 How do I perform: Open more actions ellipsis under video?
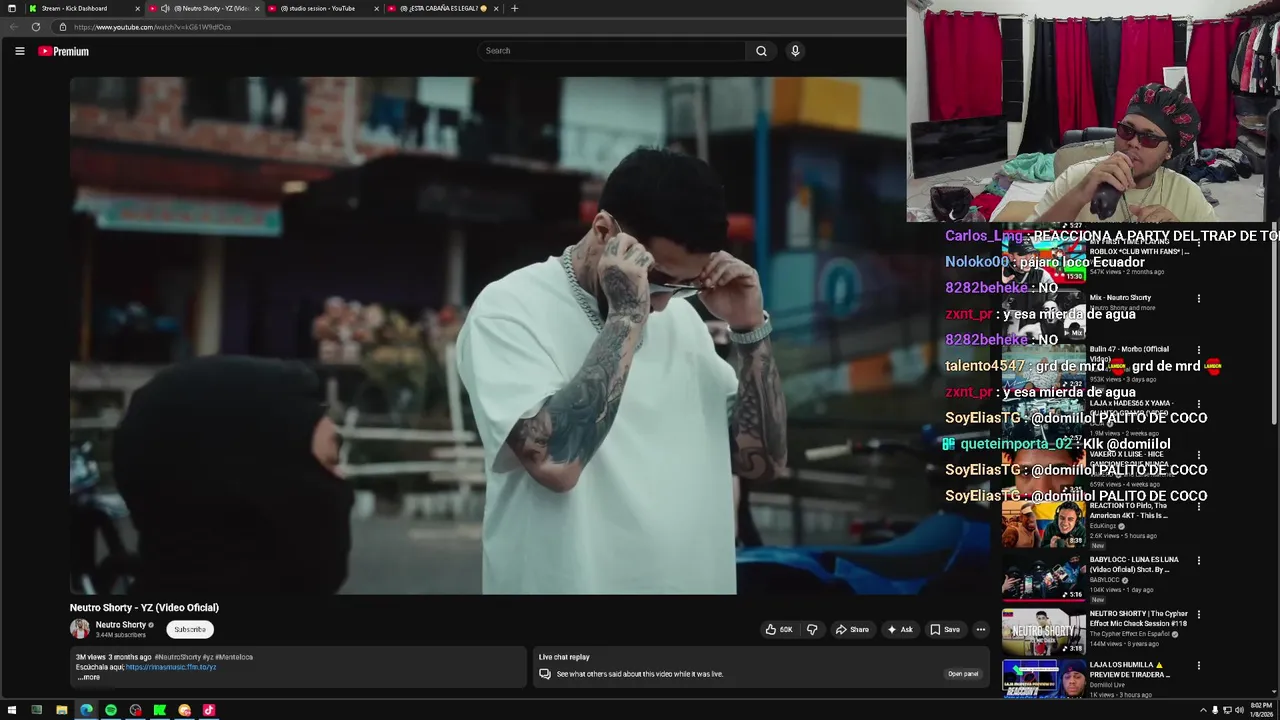click(x=981, y=629)
